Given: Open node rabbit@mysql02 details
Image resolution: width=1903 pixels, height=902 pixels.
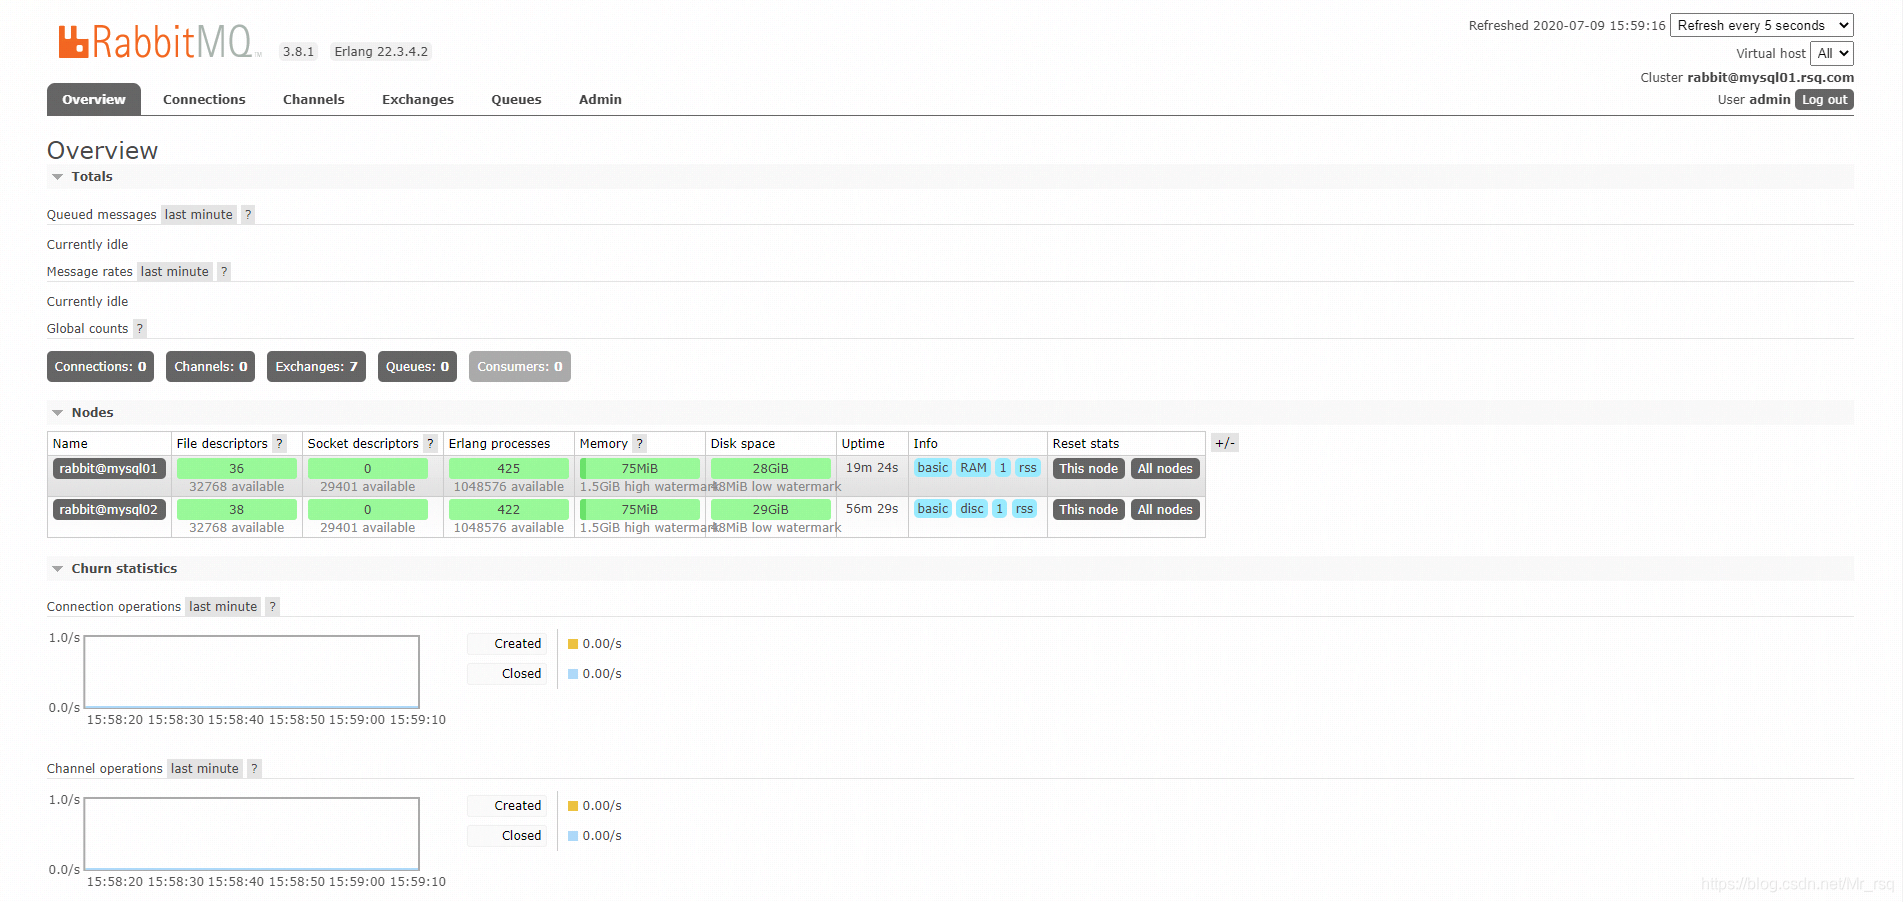Looking at the screenshot, I should click(x=108, y=509).
